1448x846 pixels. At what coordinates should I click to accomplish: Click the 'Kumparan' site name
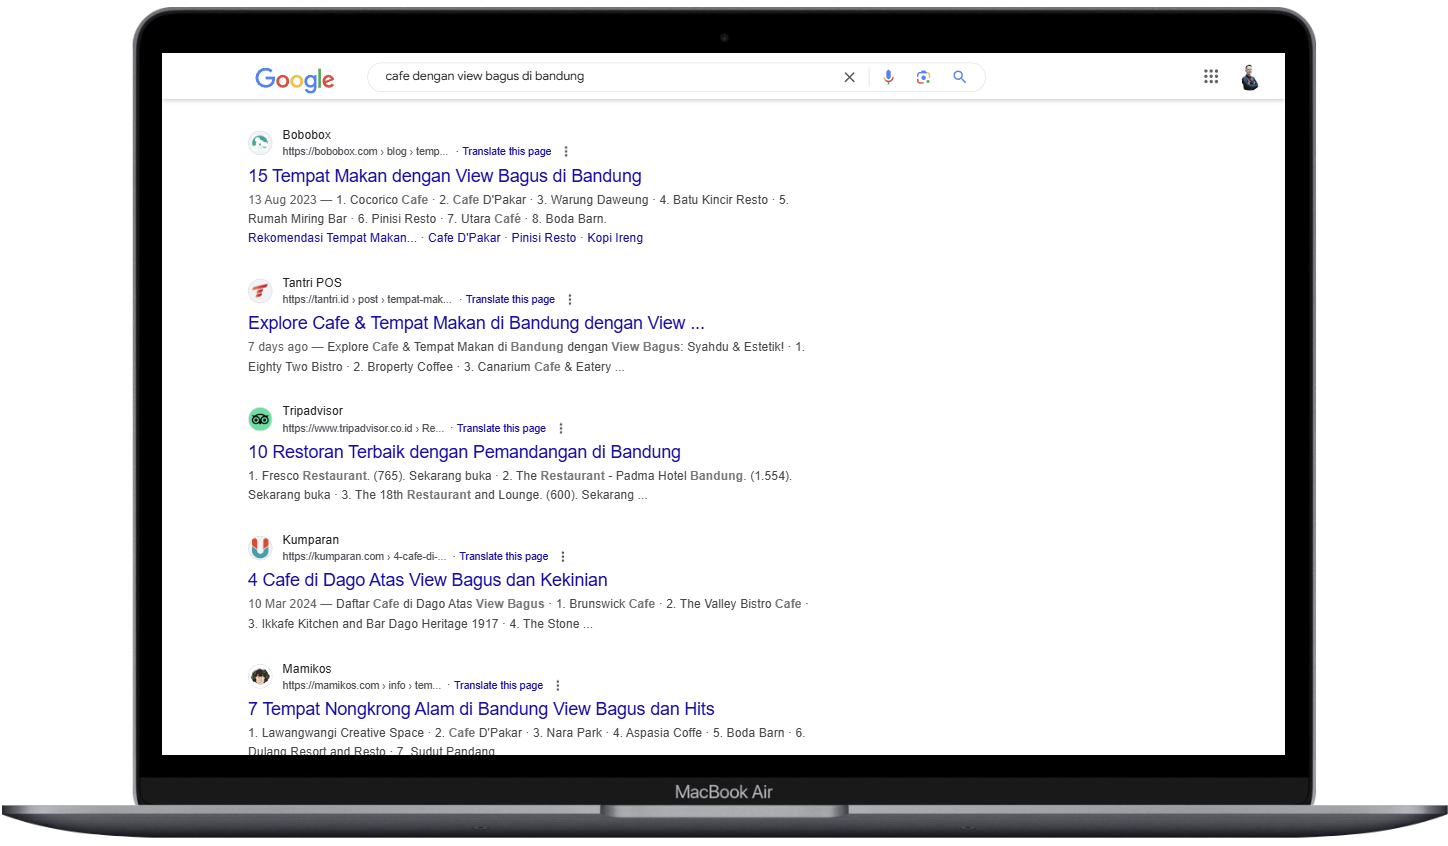point(310,540)
